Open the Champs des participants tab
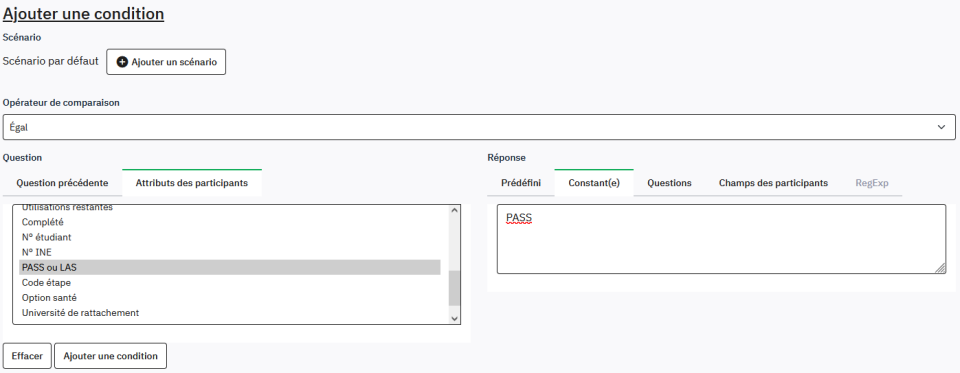Image resolution: width=960 pixels, height=373 pixels. click(x=773, y=183)
